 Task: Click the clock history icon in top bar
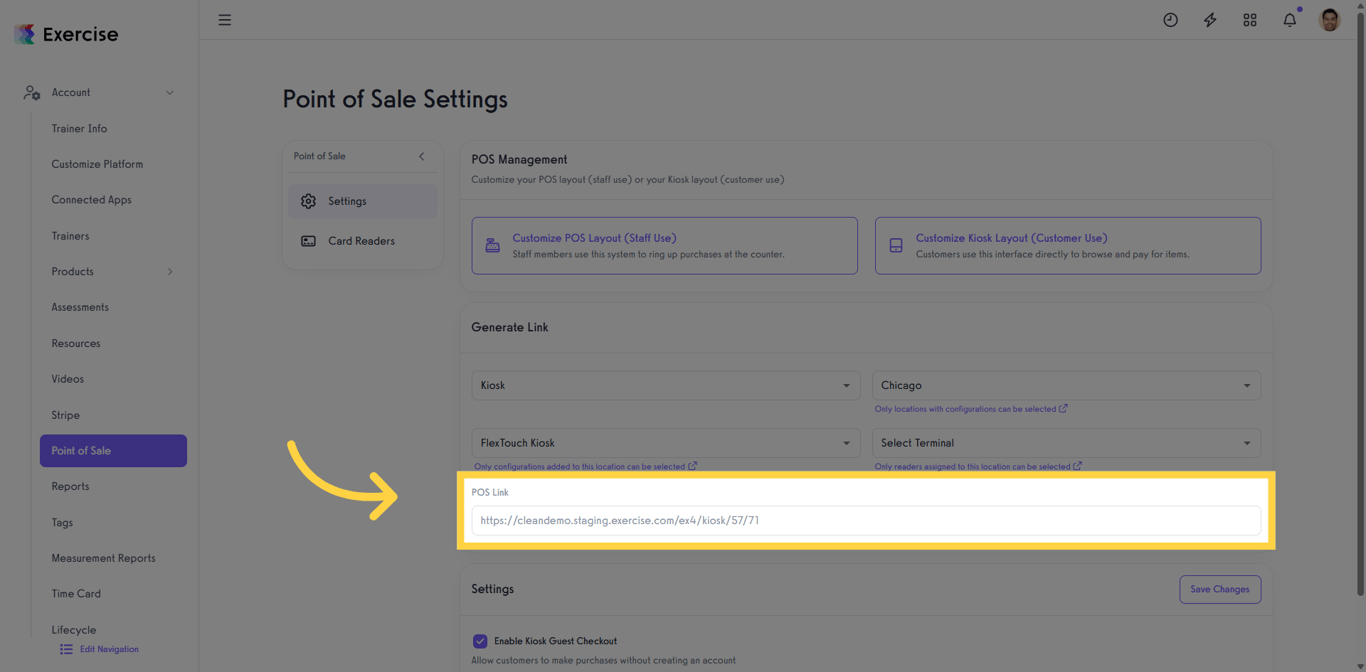click(x=1170, y=19)
